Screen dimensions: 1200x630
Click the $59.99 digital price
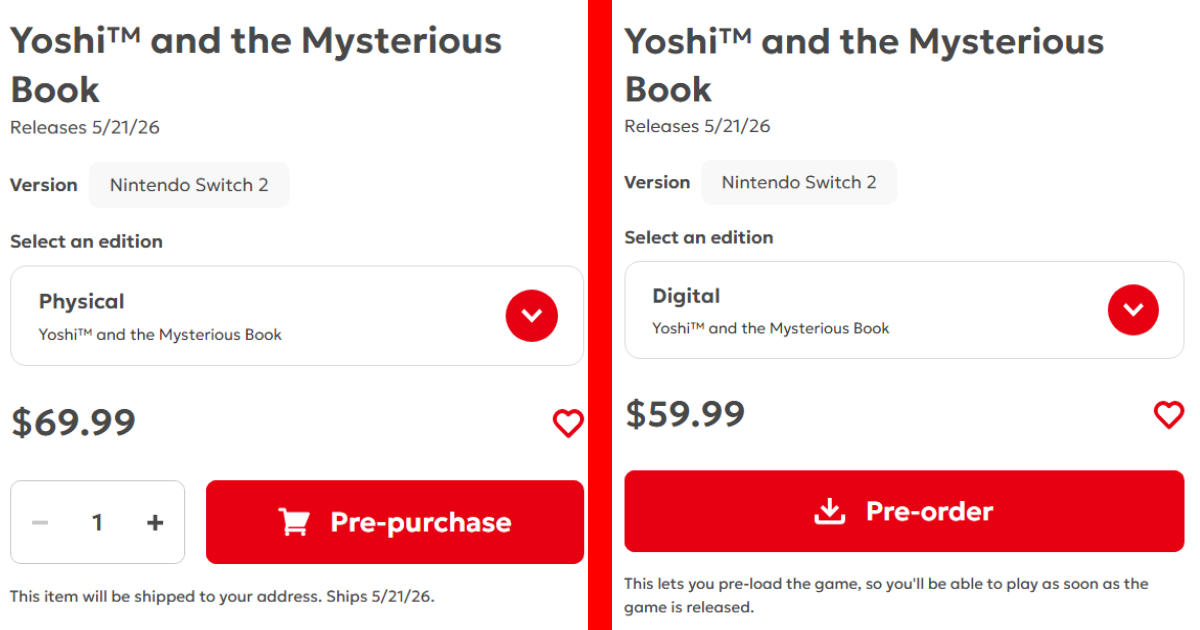685,413
